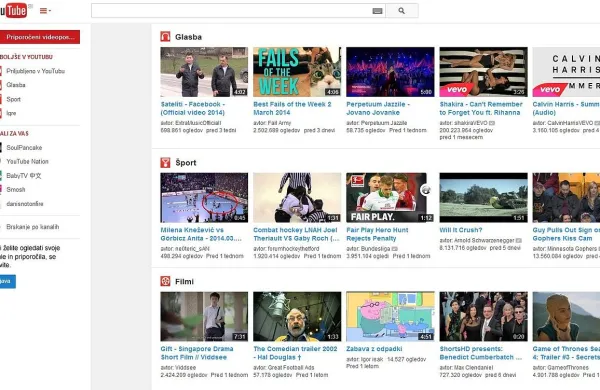Screen dimensions: 600x390
Task: Click the blue sign-in button in sidebar
Action: [8, 281]
